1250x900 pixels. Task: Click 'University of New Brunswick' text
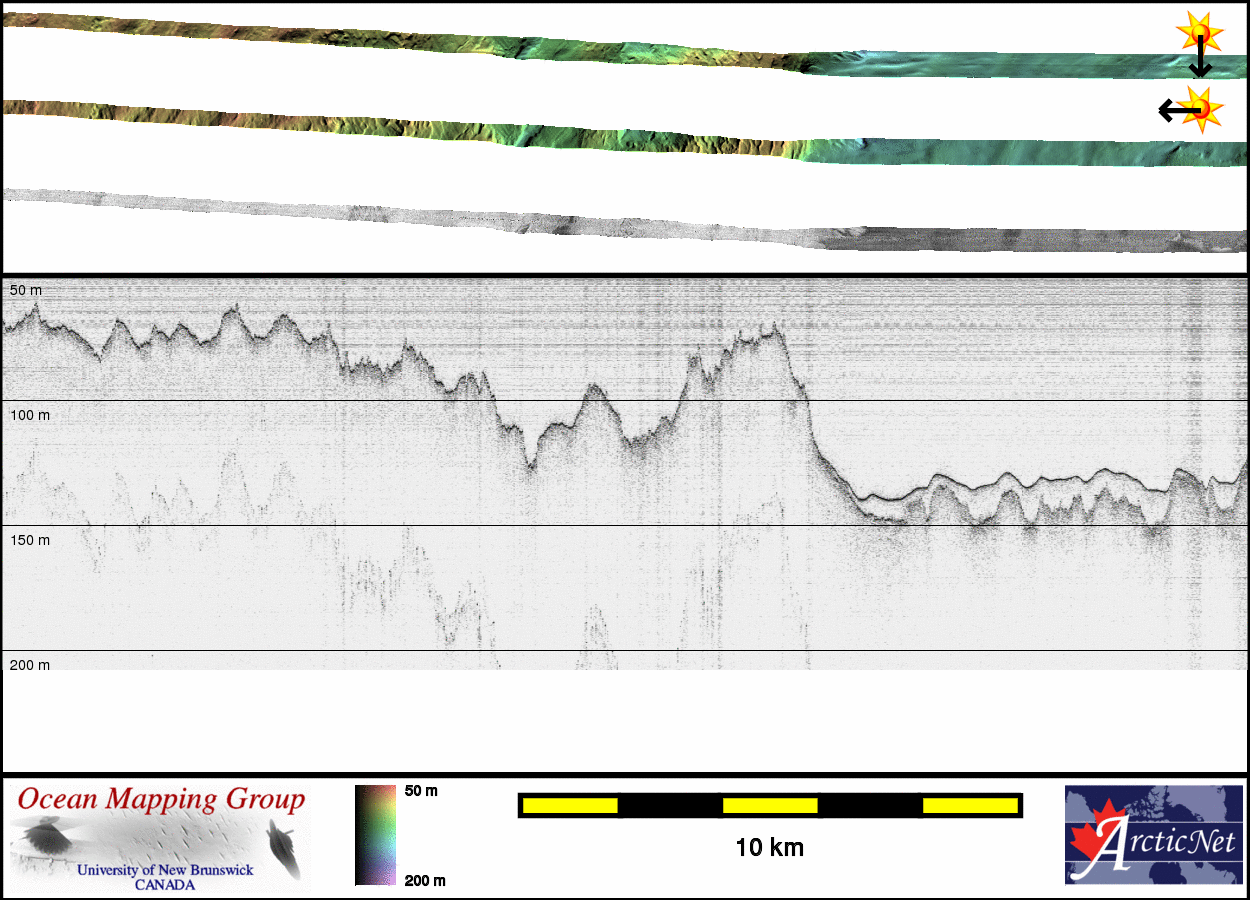pyautogui.click(x=165, y=870)
